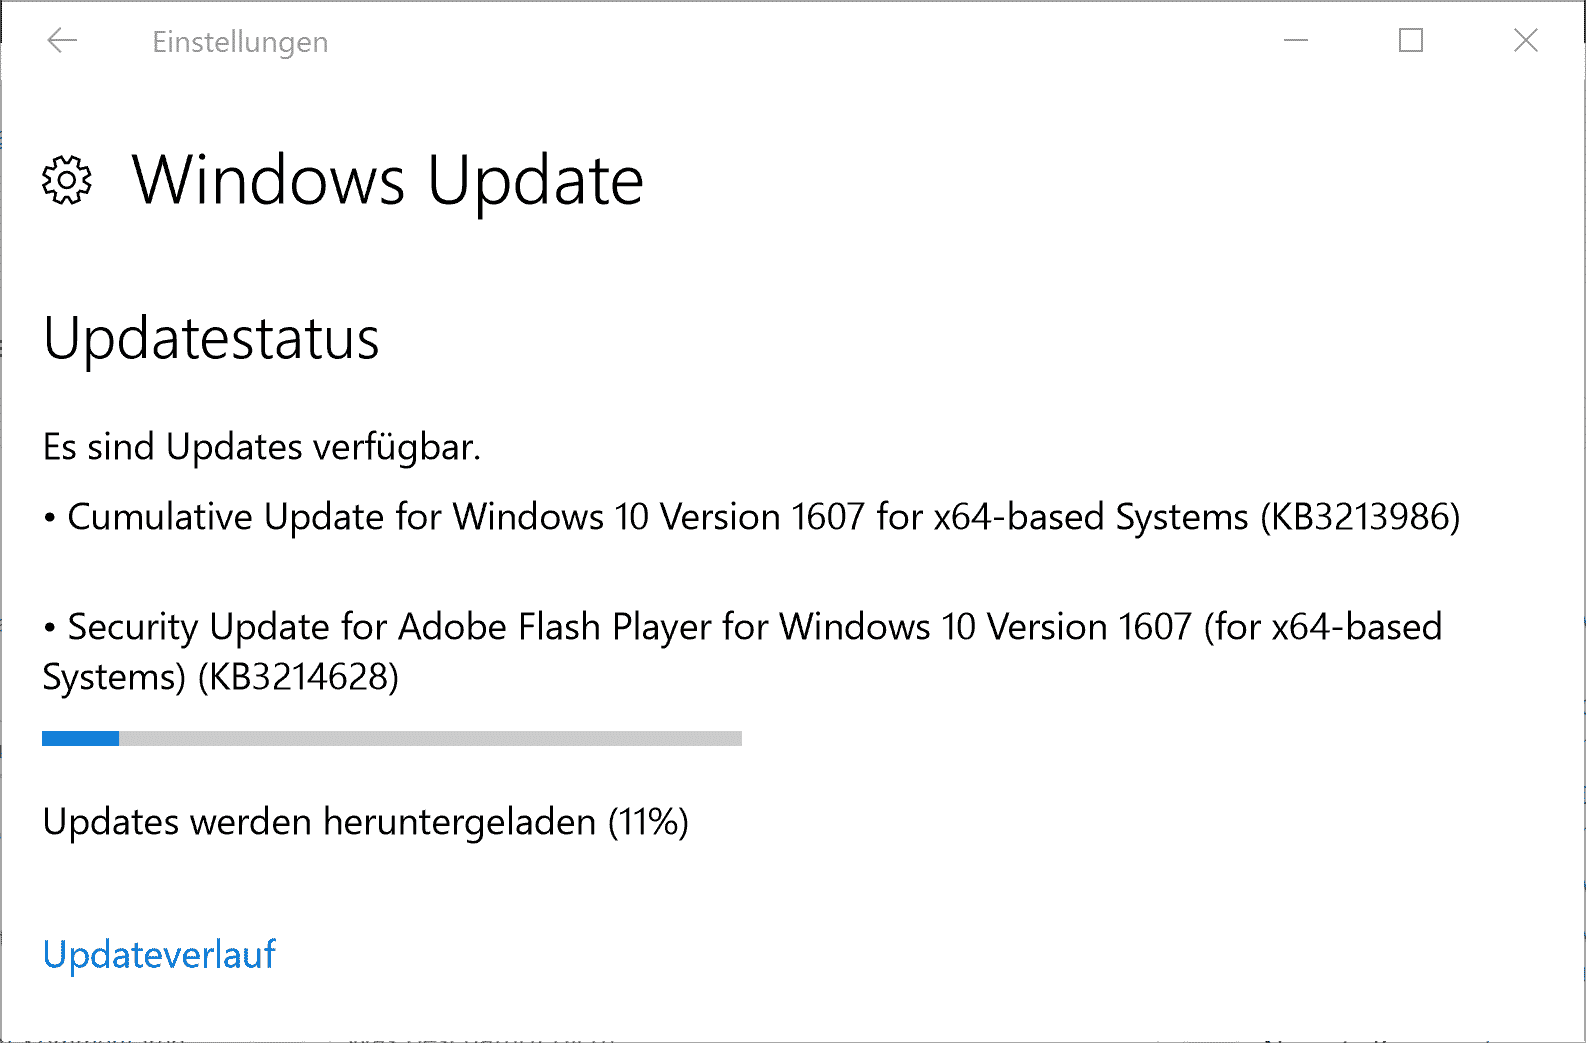Click the Einstellungen title text
This screenshot has height=1043, width=1586.
click(x=240, y=42)
